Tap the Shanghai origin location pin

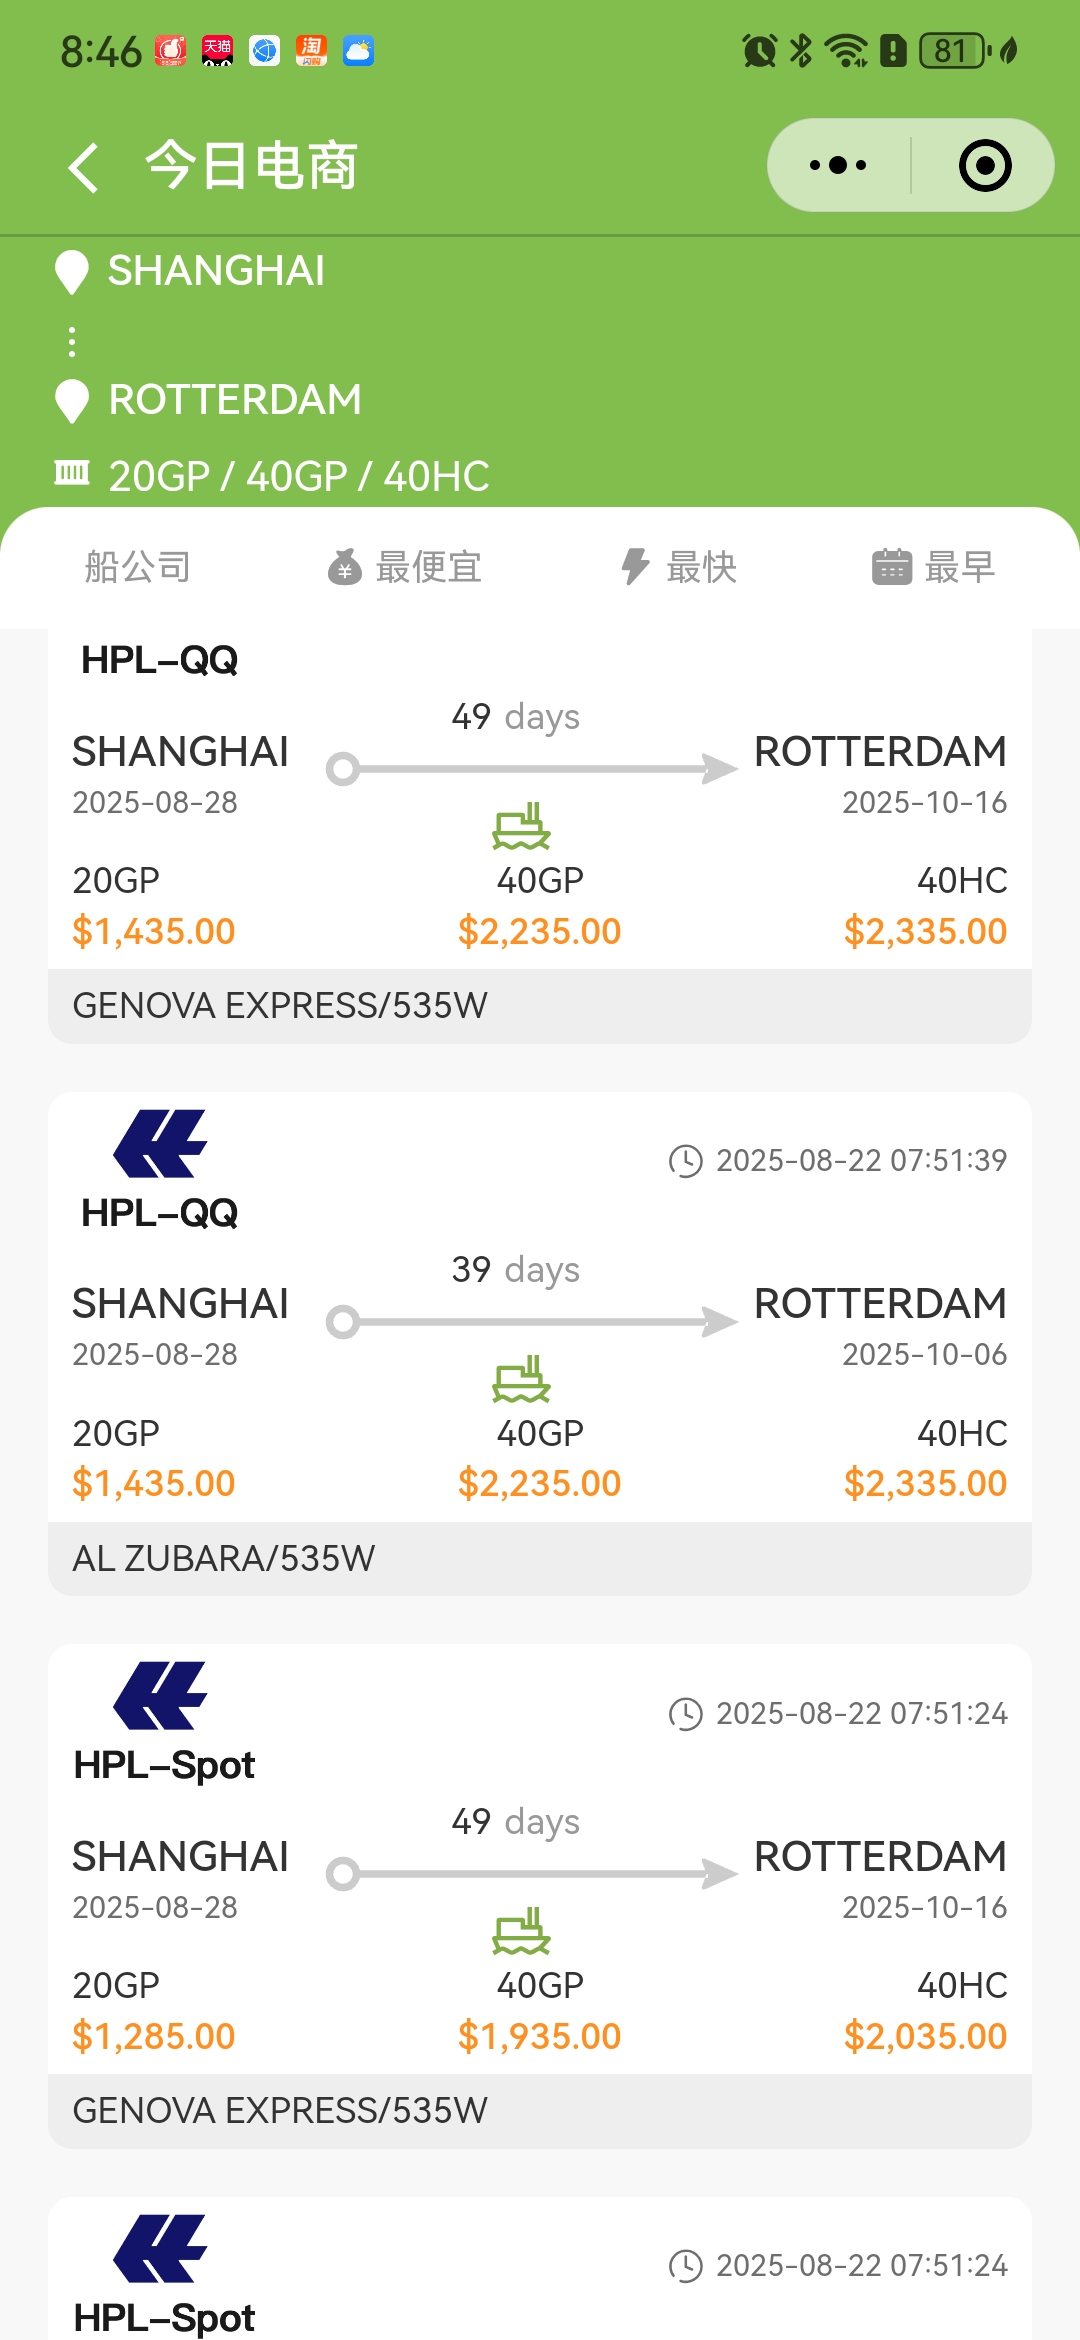(x=72, y=272)
